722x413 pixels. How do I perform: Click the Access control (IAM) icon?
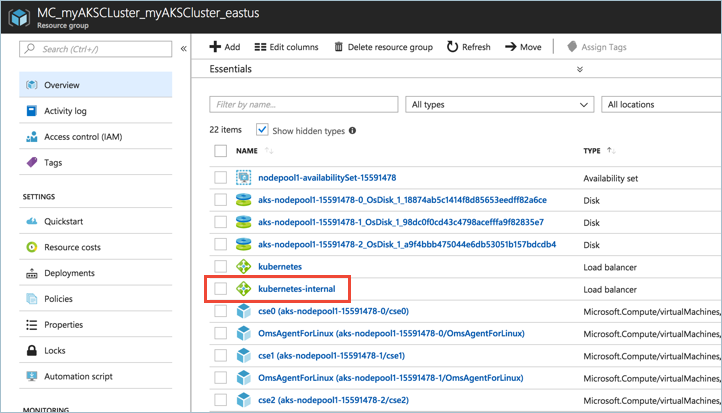[32, 137]
